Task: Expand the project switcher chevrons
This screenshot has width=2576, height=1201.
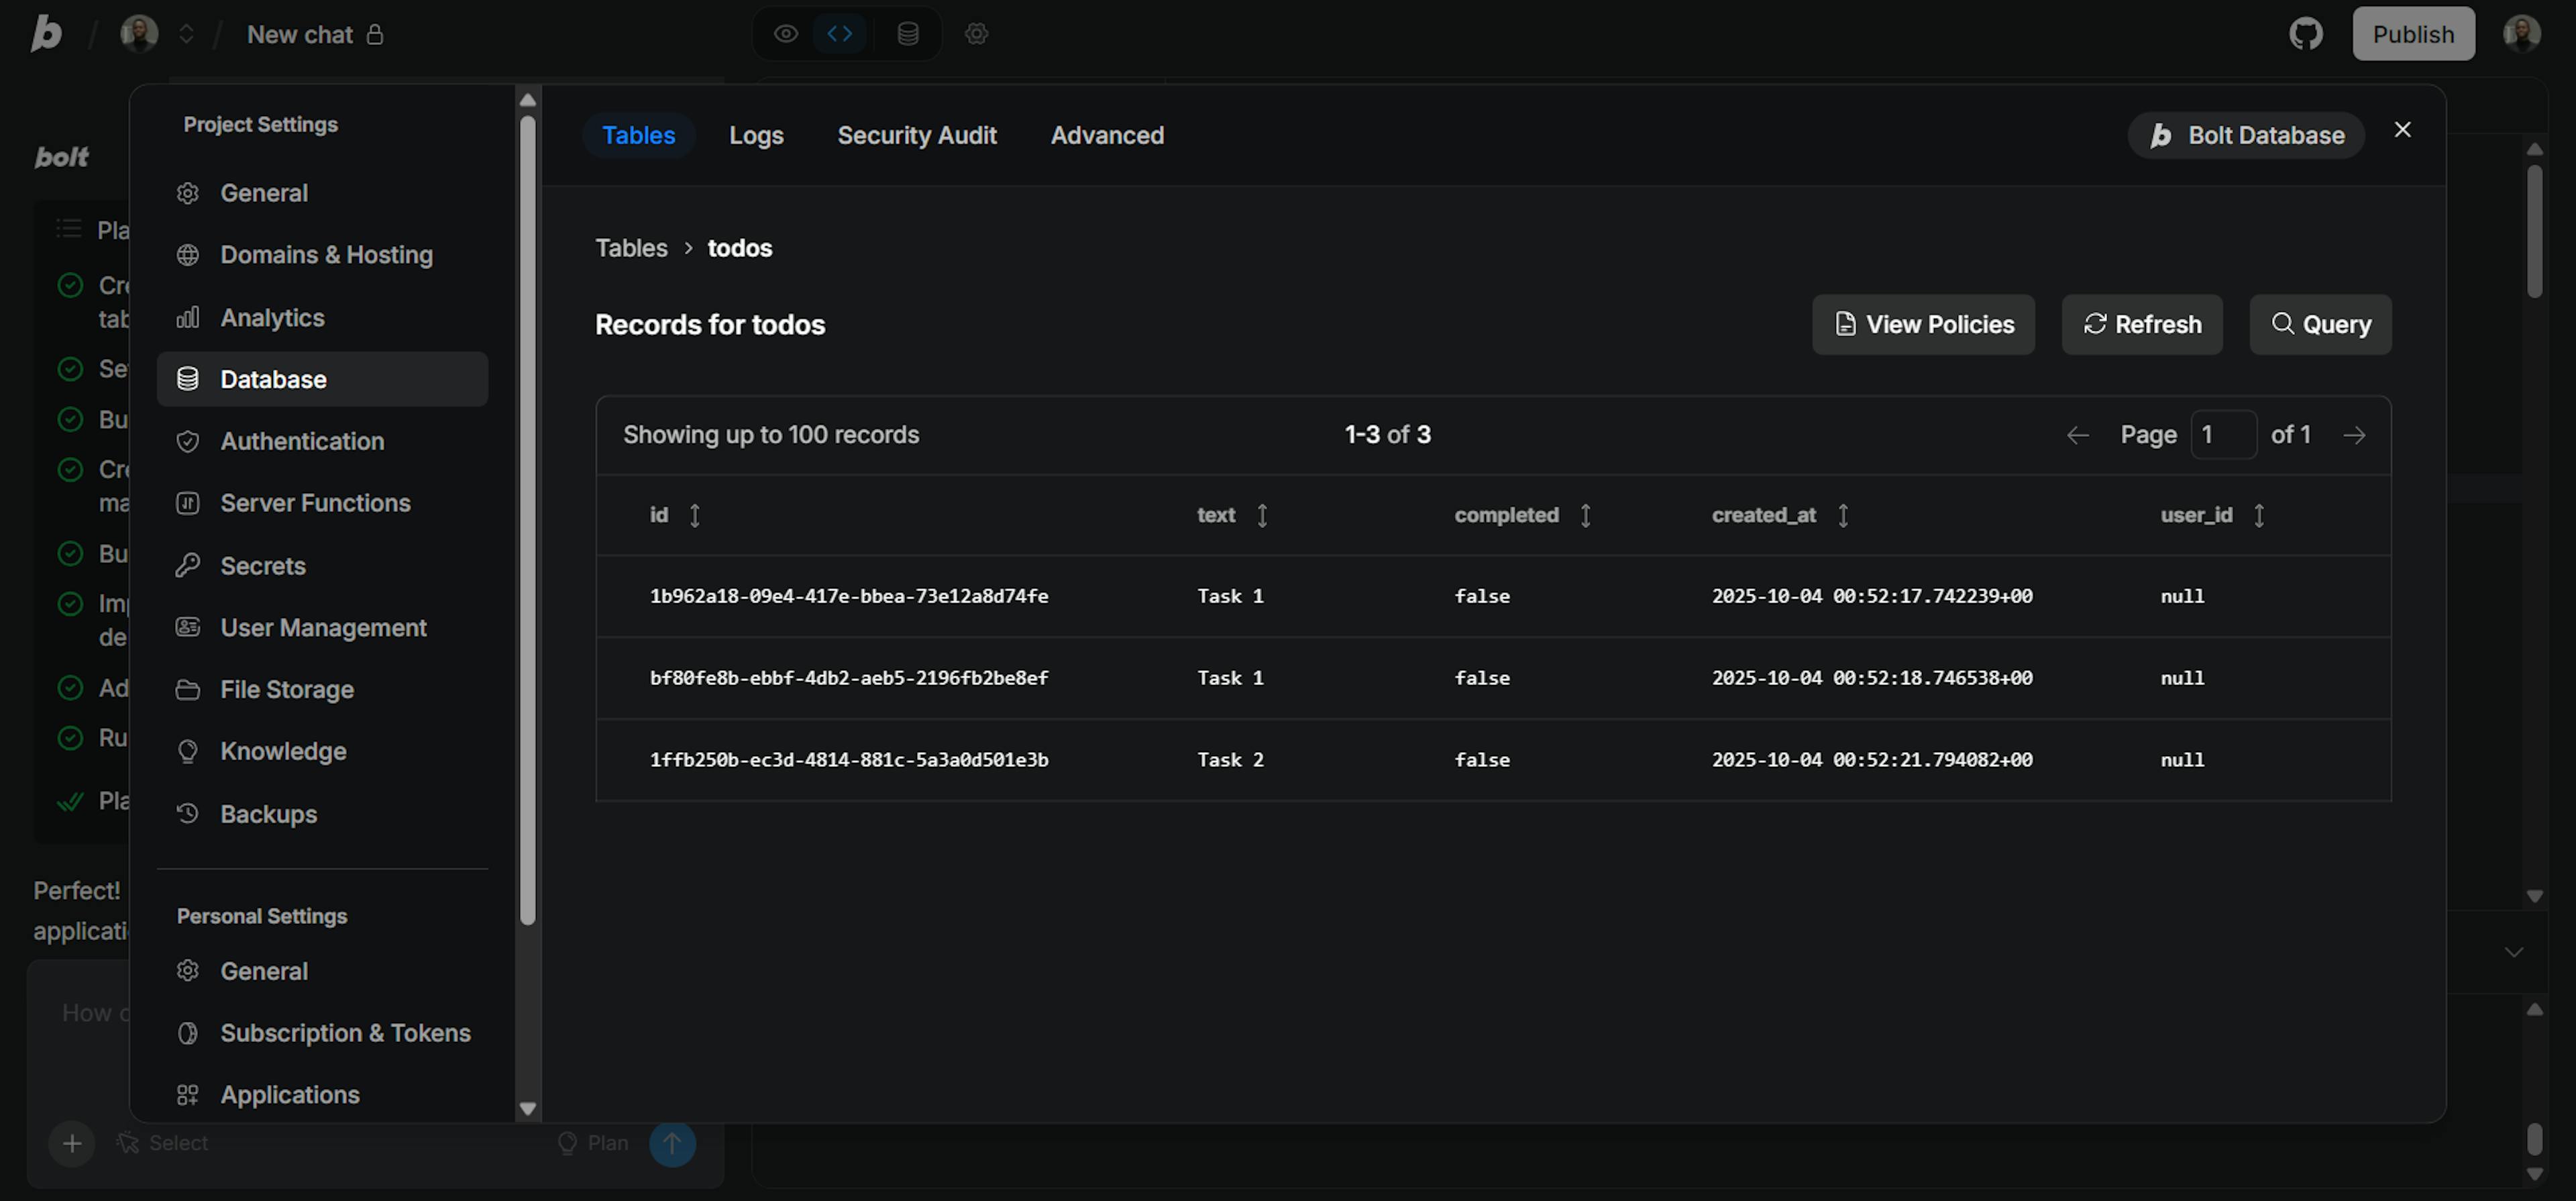Action: coord(186,34)
